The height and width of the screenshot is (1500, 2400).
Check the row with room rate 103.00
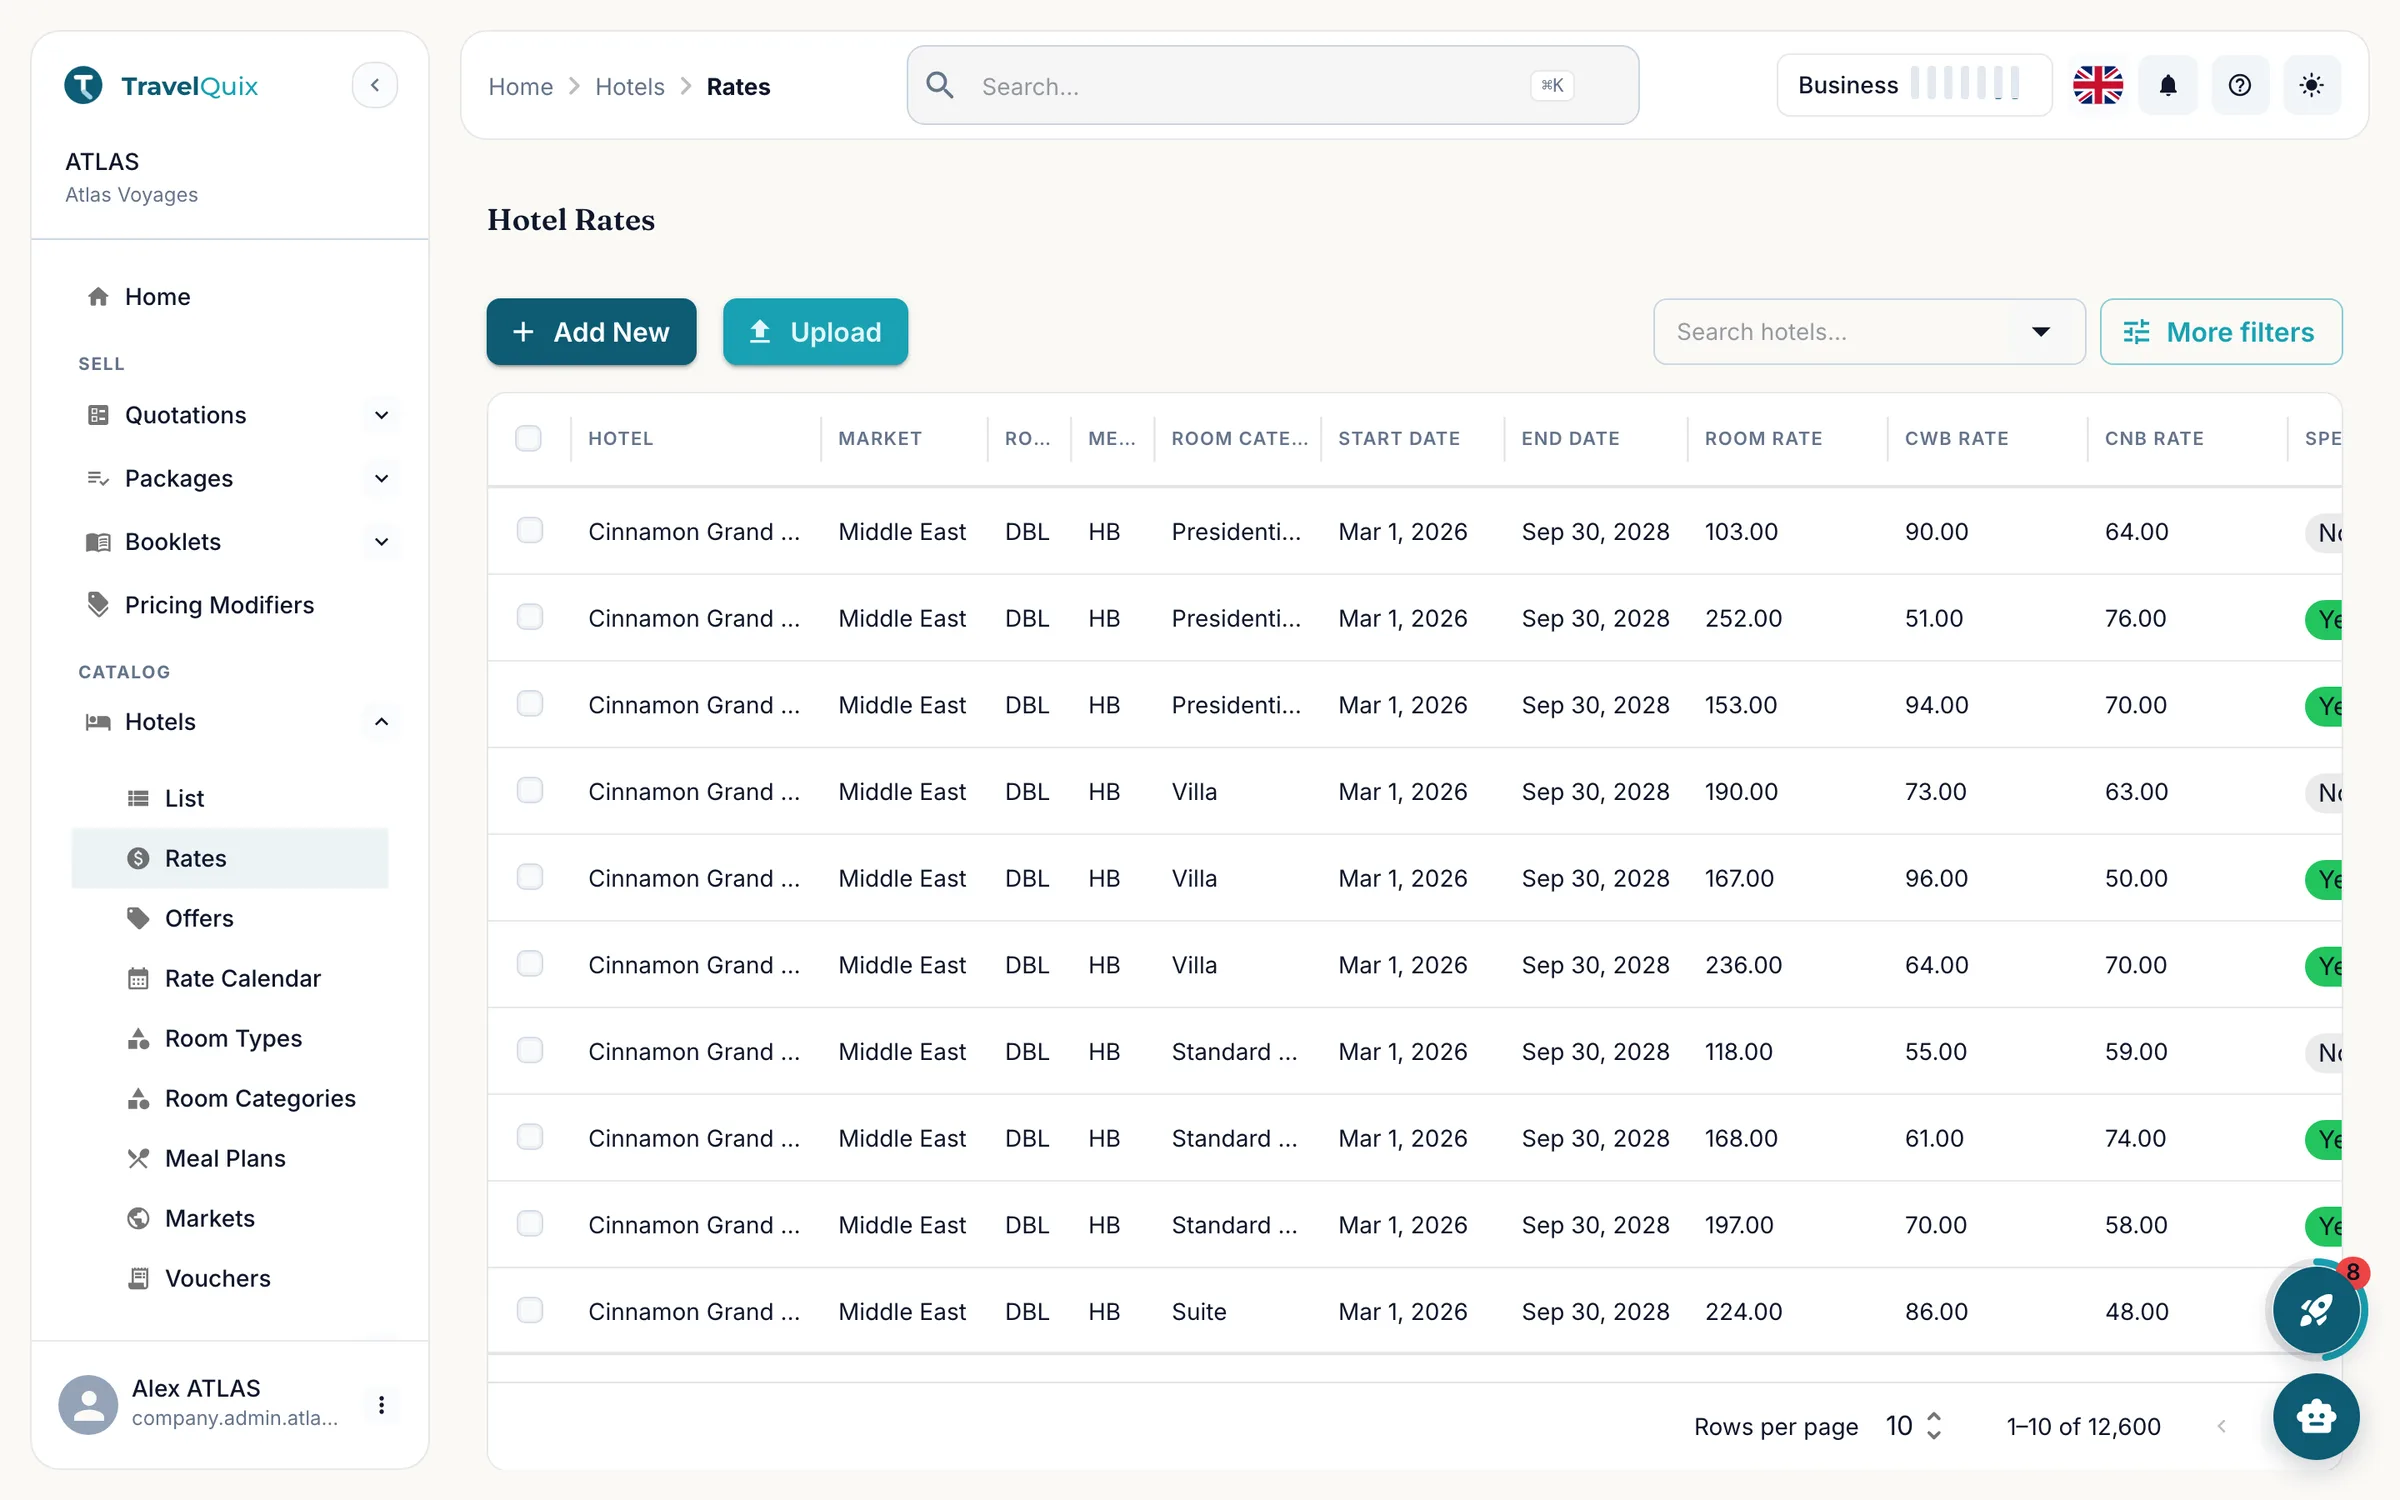coord(529,530)
